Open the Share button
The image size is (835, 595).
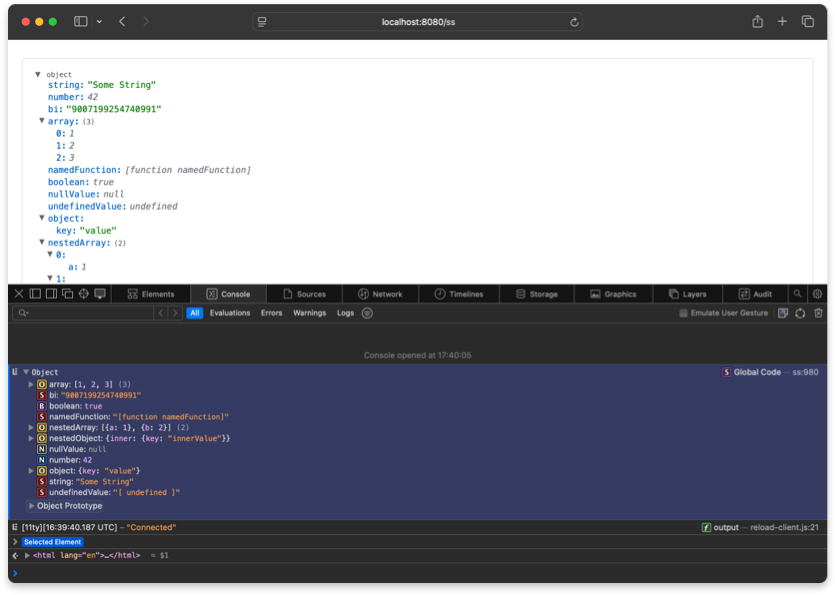[x=757, y=21]
